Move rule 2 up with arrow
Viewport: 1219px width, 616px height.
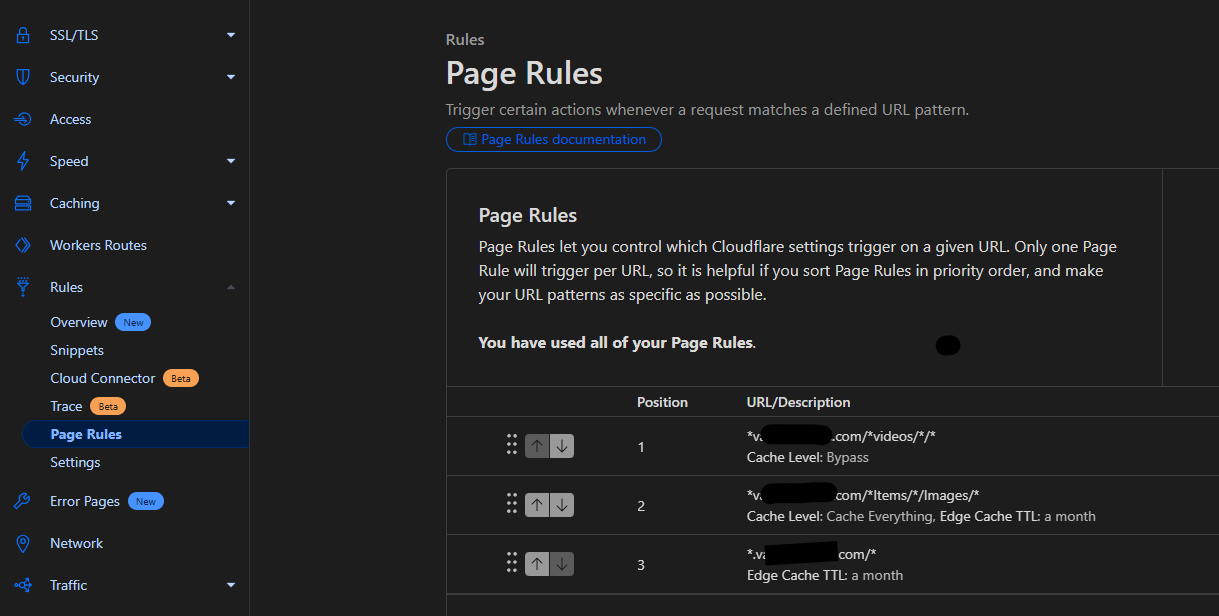(537, 505)
